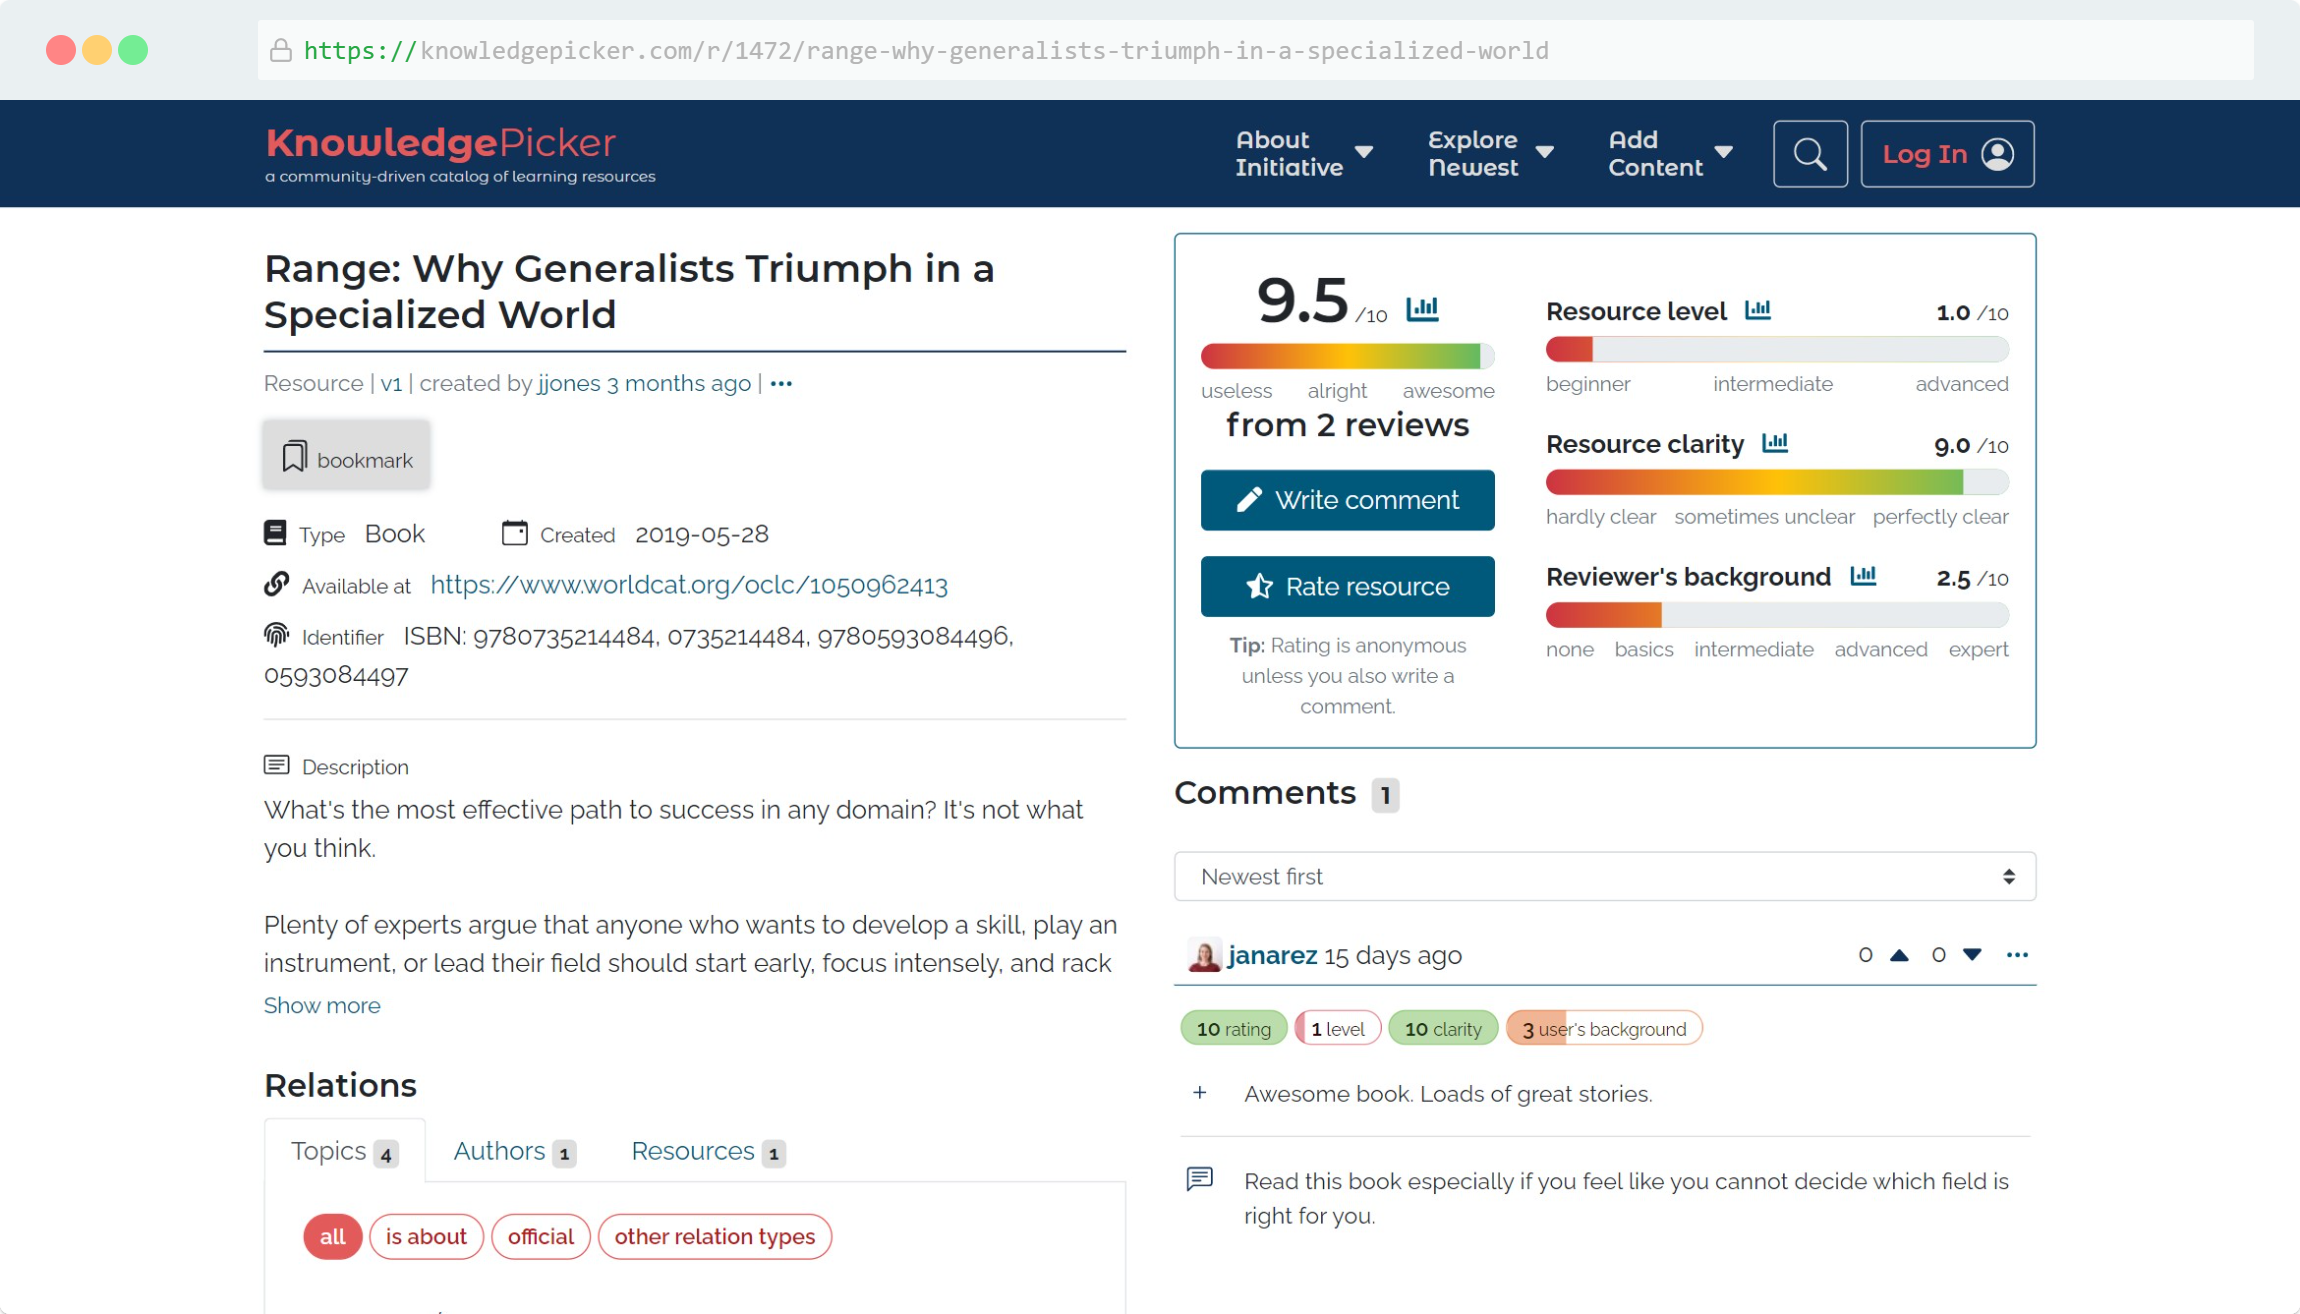Open janarez comment options ellipsis
This screenshot has height=1314, width=2300.
click(2016, 955)
